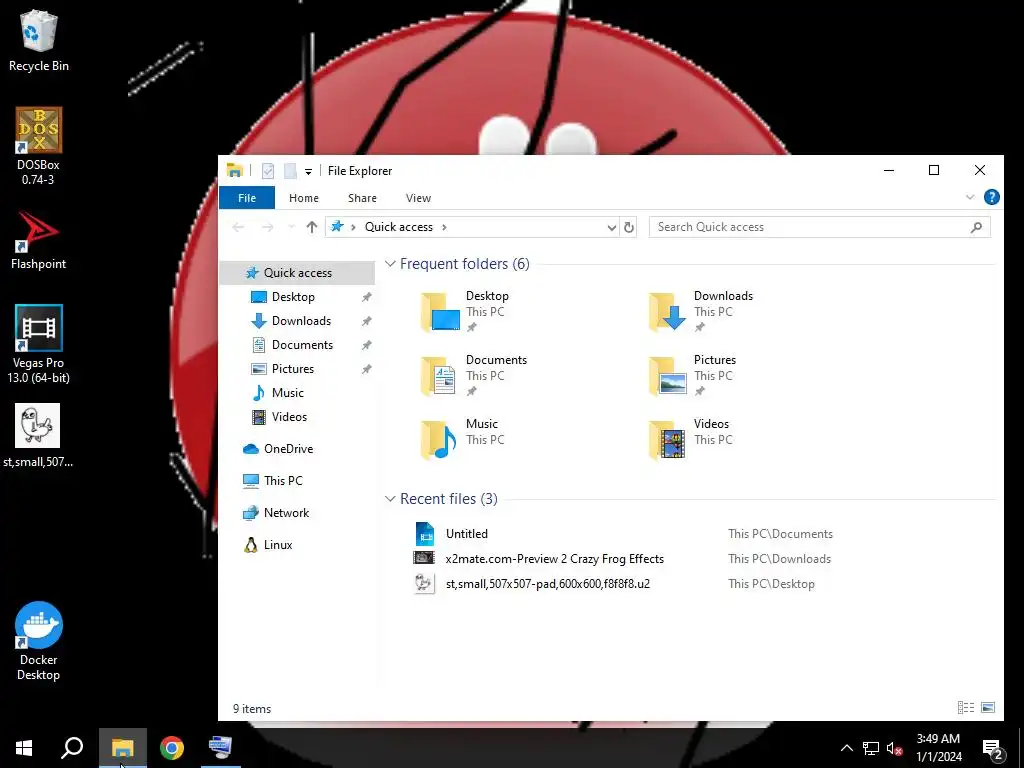Screen dimensions: 1024x768
Task: Select This PC in the navigation pane
Action: pos(296,481)
